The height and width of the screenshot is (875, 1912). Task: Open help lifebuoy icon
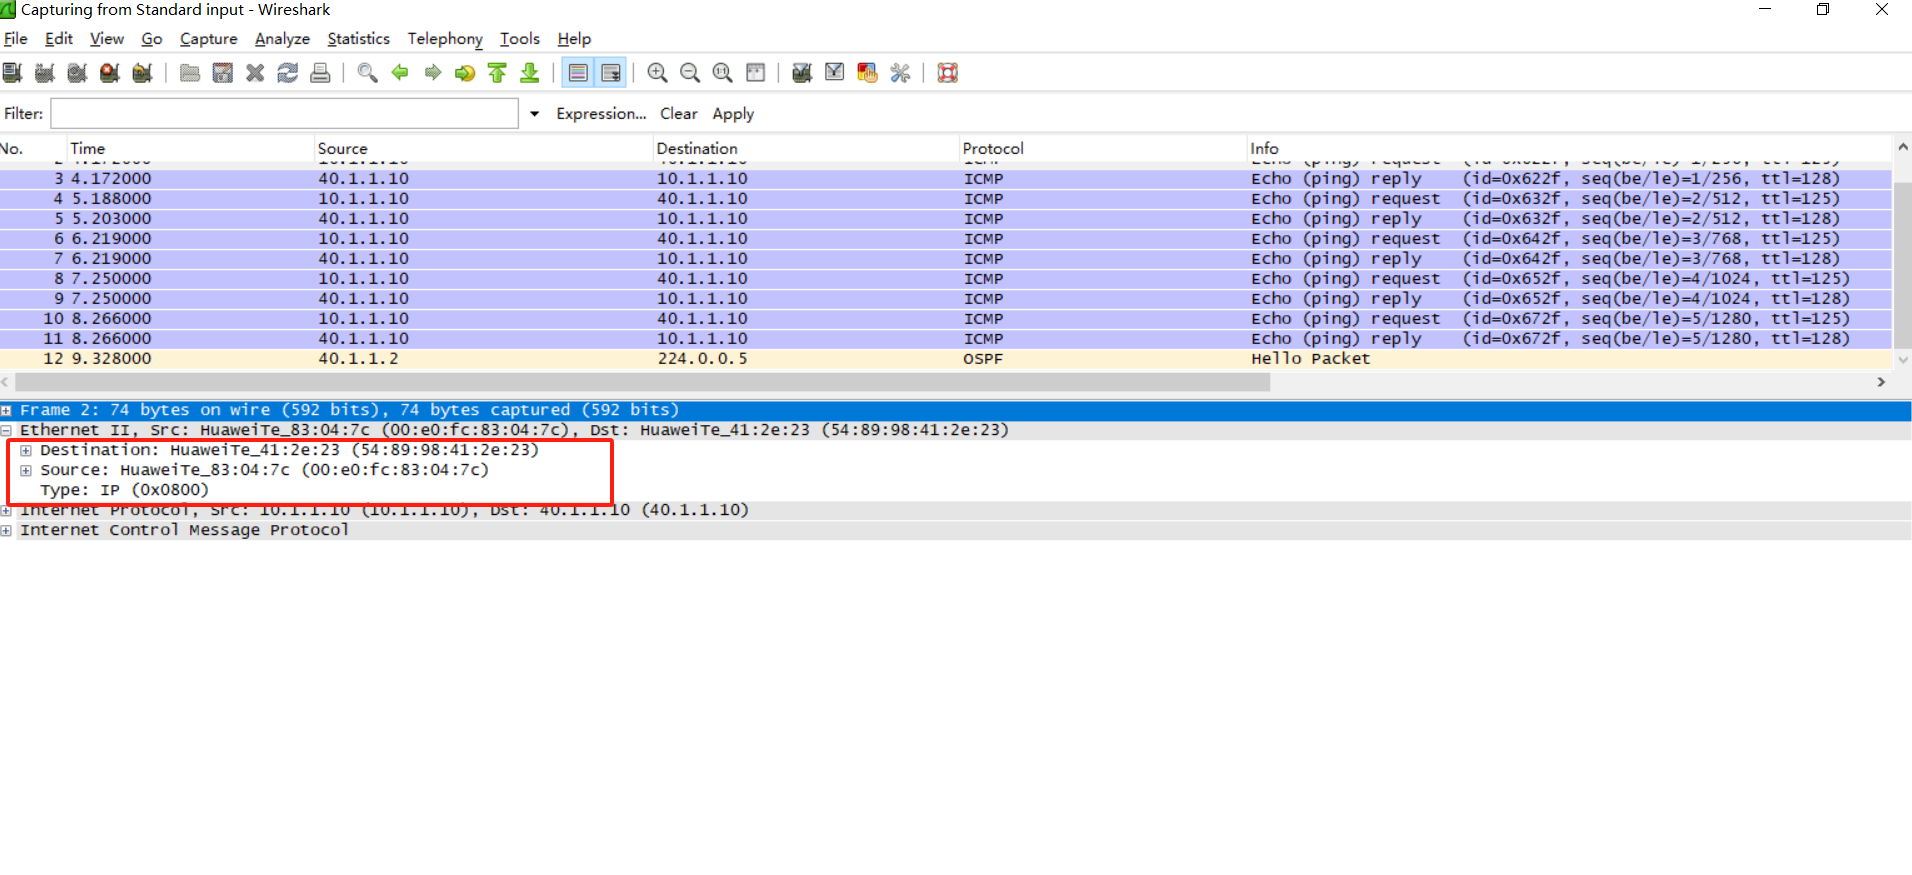coord(948,73)
